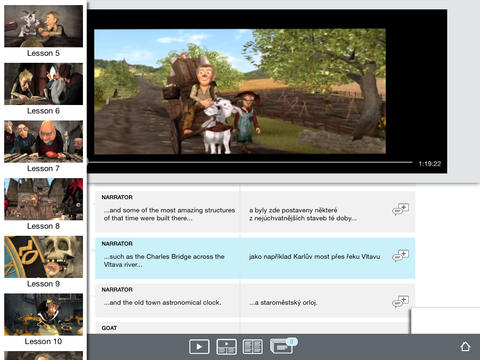The height and width of the screenshot is (360, 480).
Task: Switch to two-column text-only view
Action: point(253,347)
